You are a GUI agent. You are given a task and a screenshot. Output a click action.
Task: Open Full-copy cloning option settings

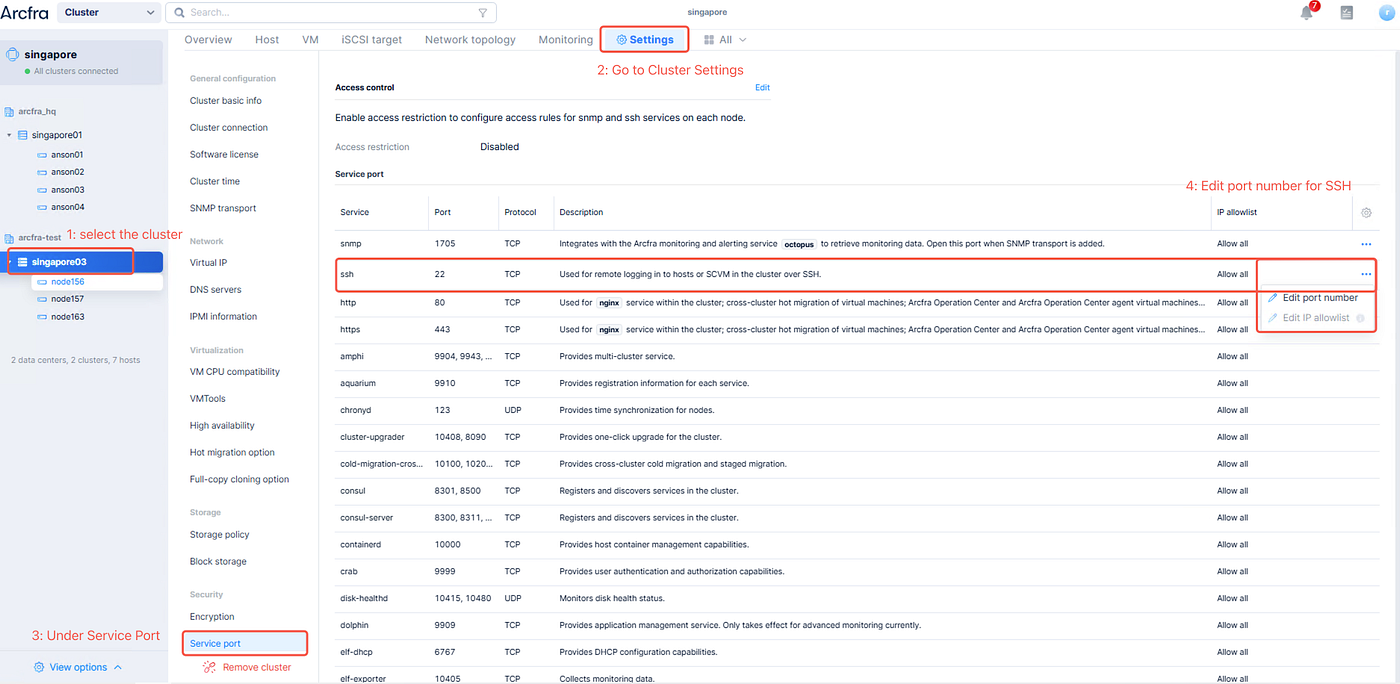239,480
